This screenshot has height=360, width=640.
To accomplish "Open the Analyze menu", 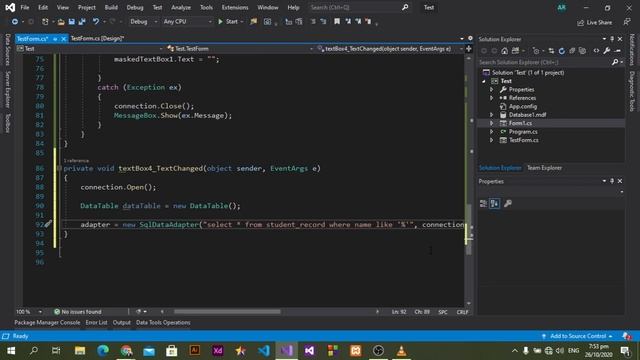I will [181, 7].
